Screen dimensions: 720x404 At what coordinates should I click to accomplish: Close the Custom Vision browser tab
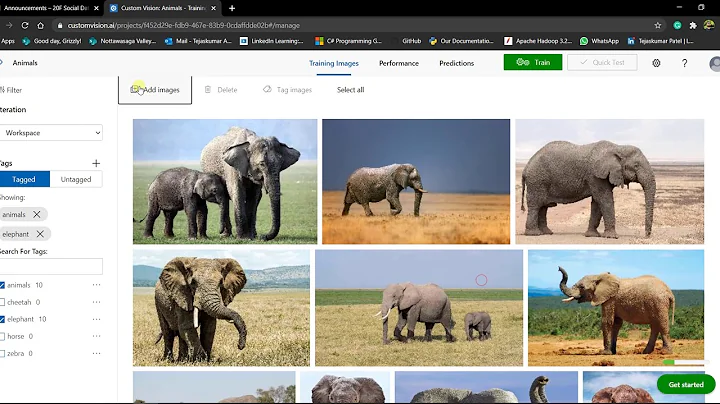point(213,8)
